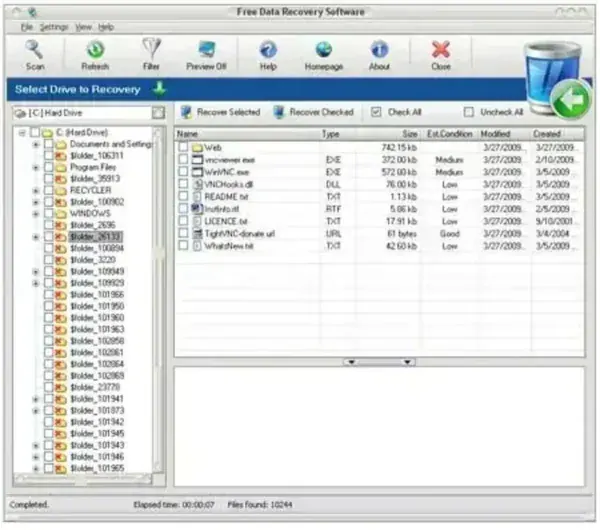
Task: Expand the Documents and Settings node
Action: 36,144
